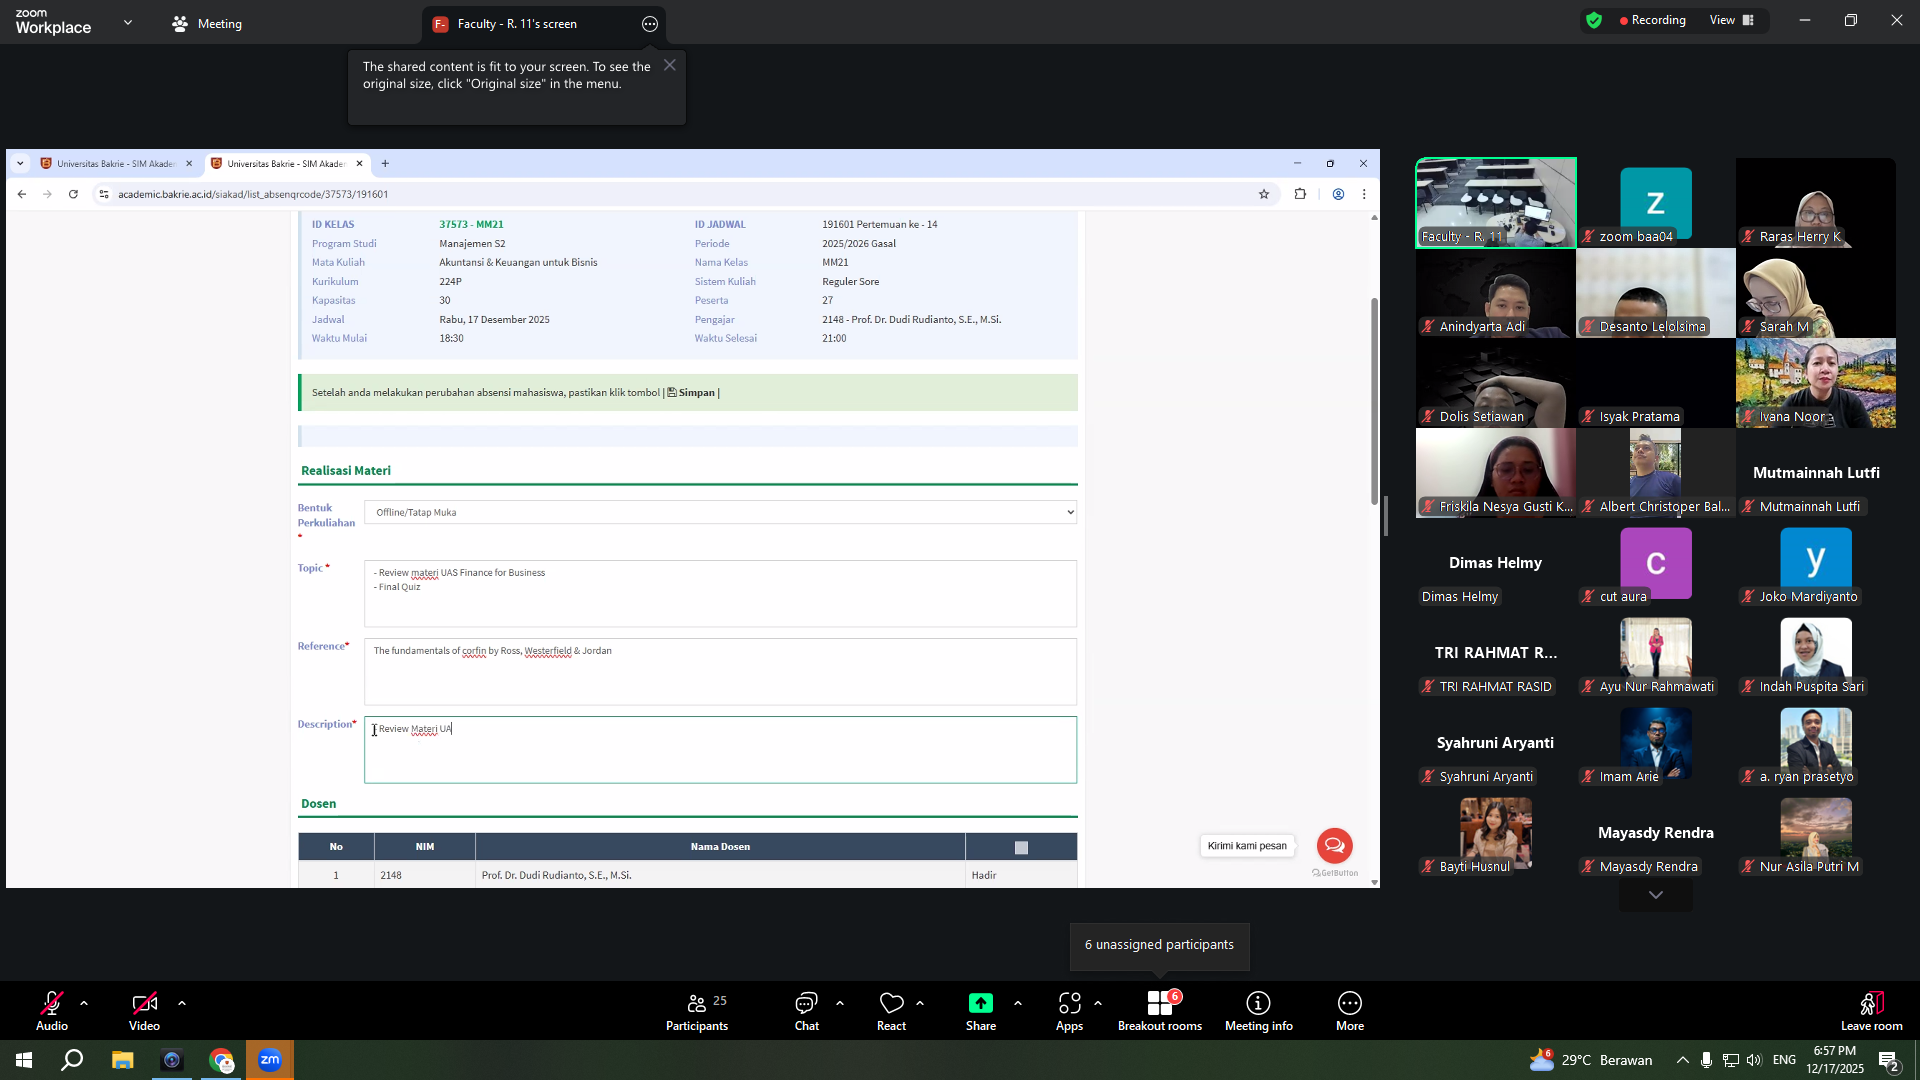Image resolution: width=1920 pixels, height=1080 pixels.
Task: Open the Bentuk Perkuliahan dropdown
Action: (720, 512)
